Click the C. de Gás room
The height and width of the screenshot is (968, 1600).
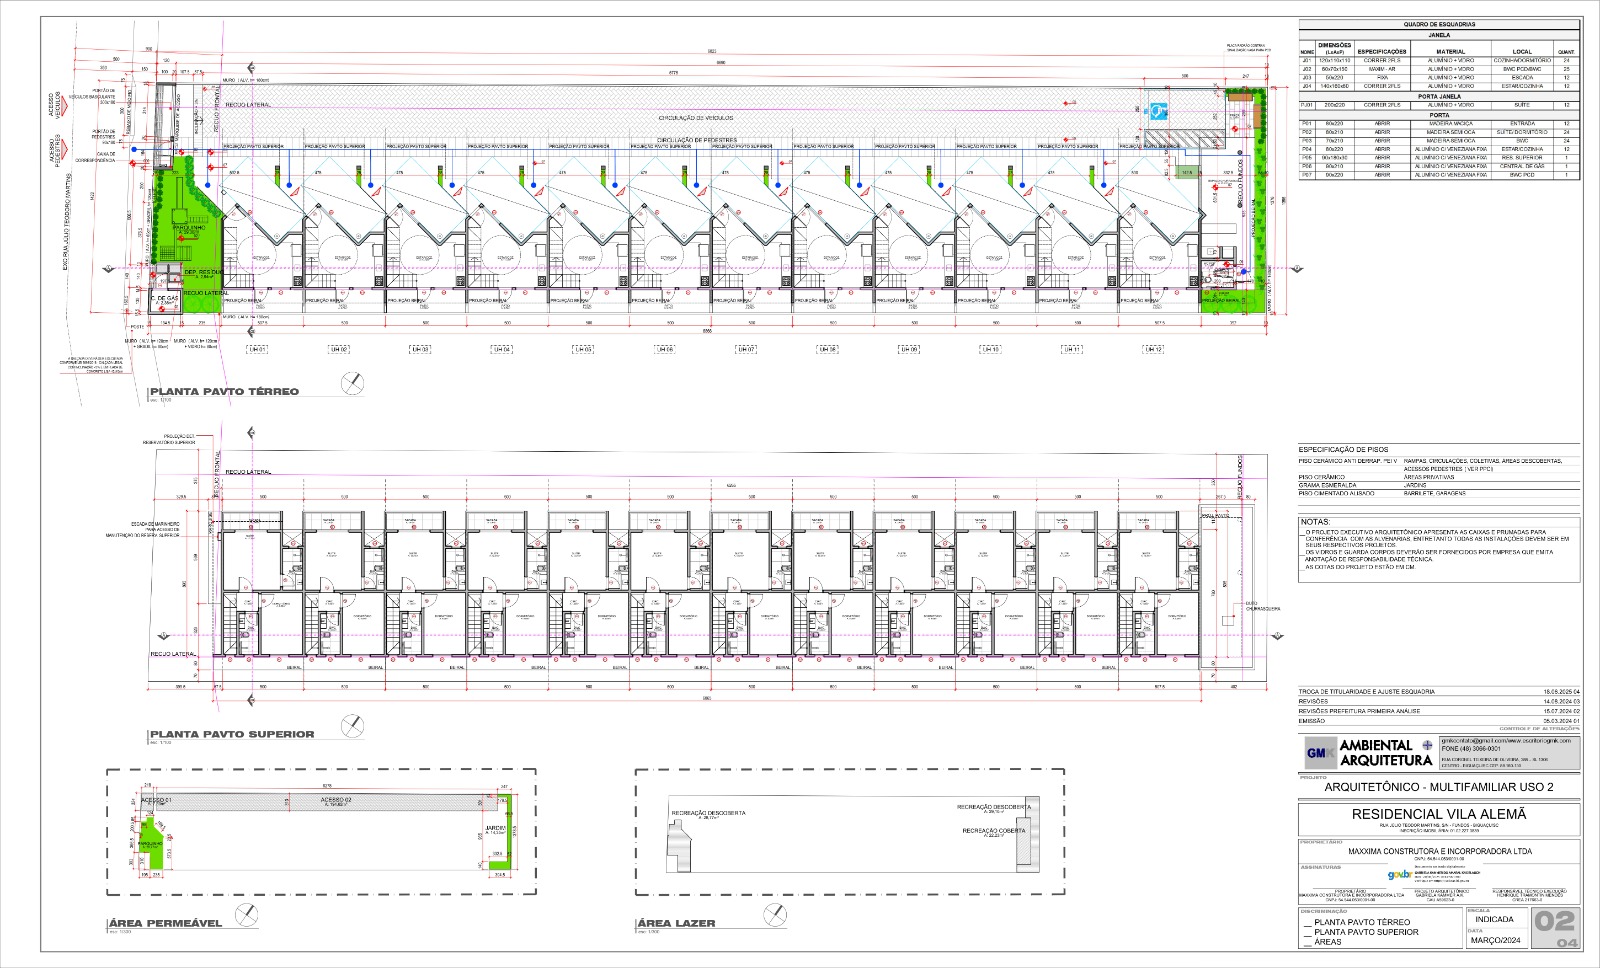[164, 300]
